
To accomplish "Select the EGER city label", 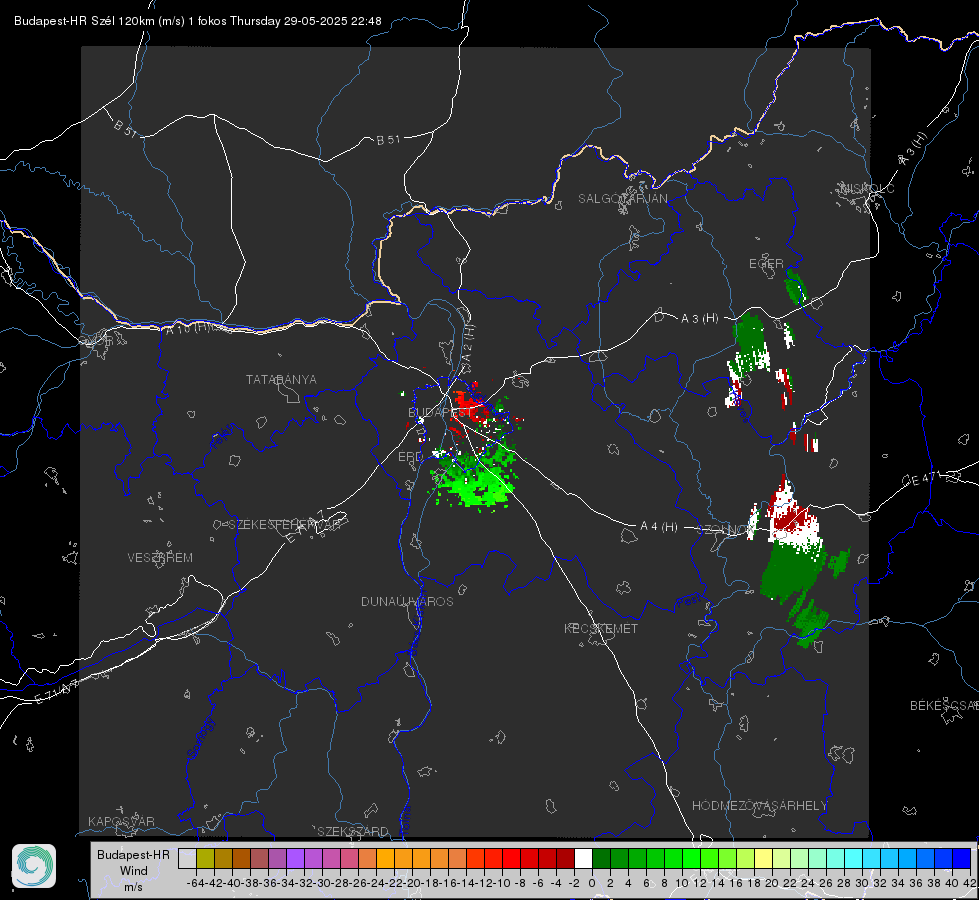I will [766, 264].
